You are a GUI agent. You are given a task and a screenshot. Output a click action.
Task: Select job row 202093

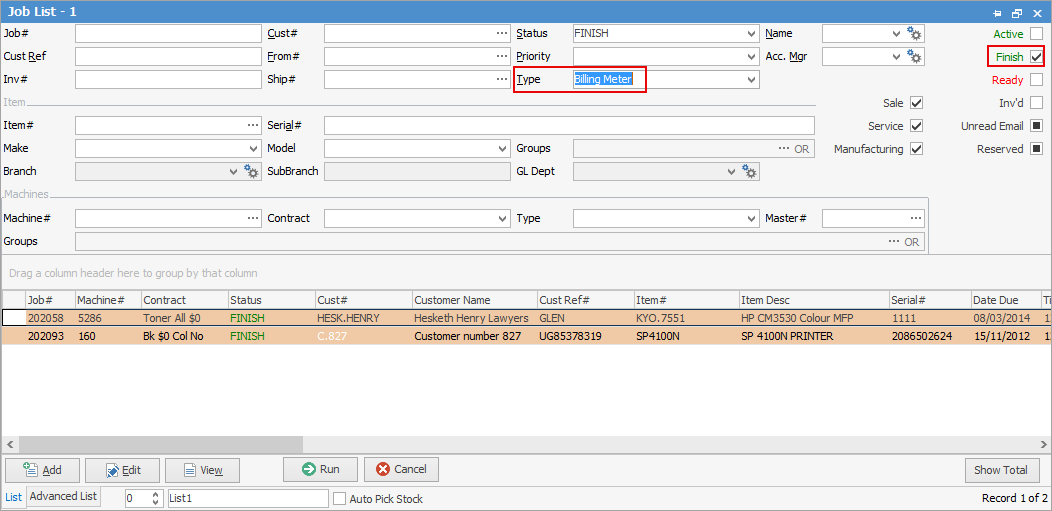pos(526,336)
